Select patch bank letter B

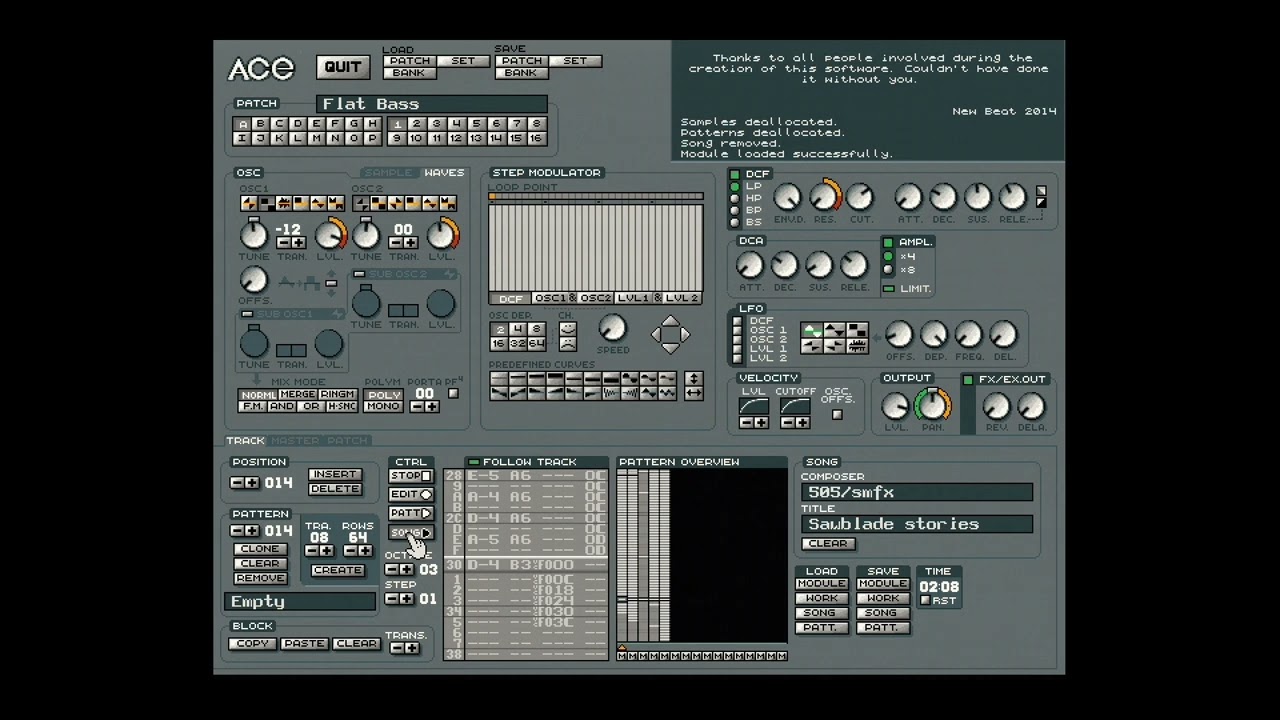[x=260, y=124]
